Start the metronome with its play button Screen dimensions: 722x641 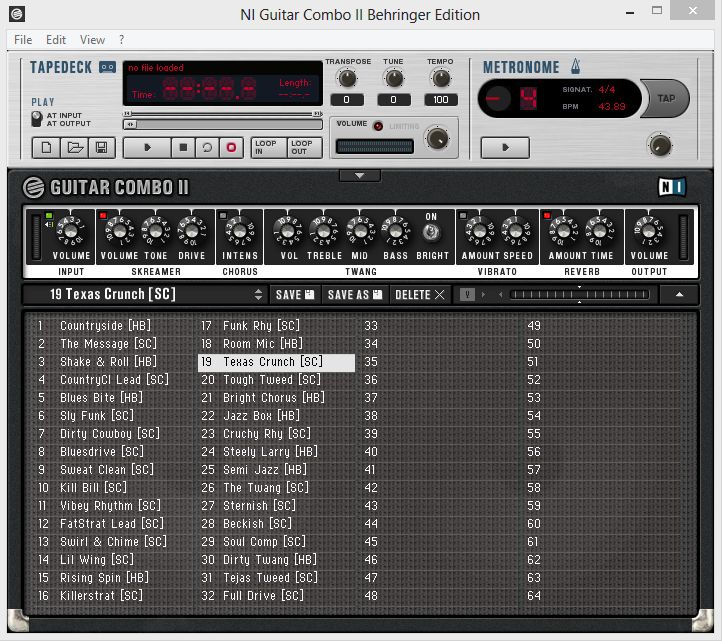point(505,148)
